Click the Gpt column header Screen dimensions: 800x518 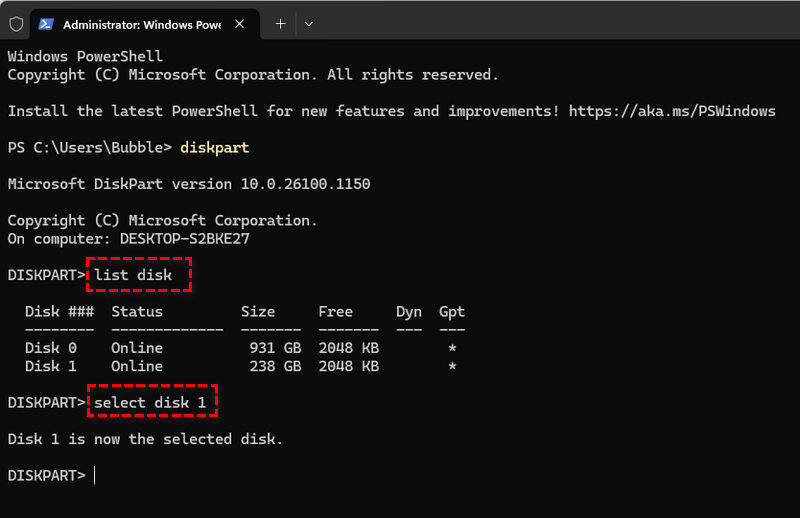[452, 312]
